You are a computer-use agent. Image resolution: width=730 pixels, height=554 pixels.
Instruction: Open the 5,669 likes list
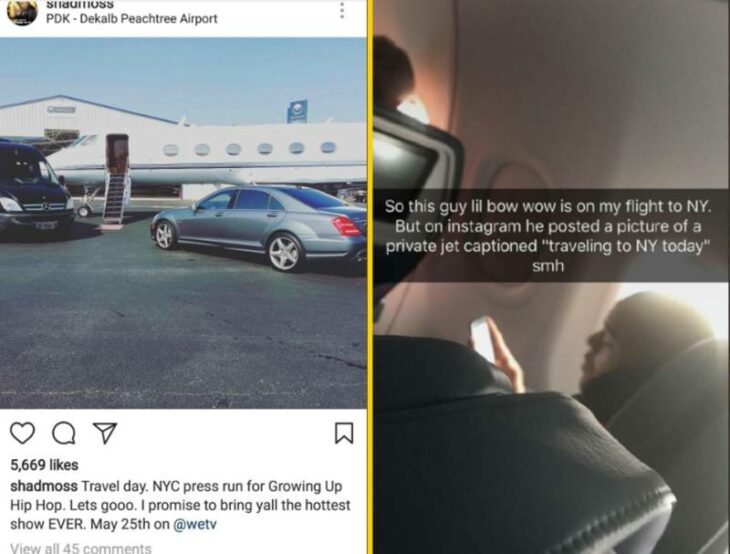pos(44,465)
